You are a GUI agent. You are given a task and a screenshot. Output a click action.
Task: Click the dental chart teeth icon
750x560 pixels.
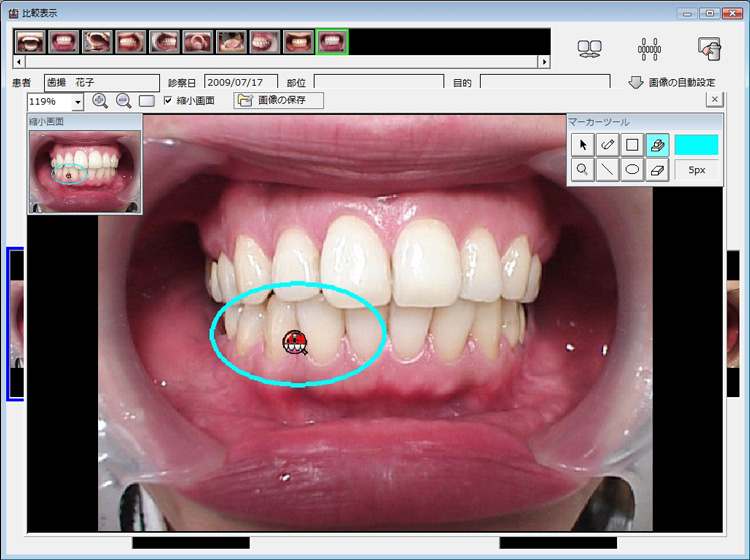(649, 49)
